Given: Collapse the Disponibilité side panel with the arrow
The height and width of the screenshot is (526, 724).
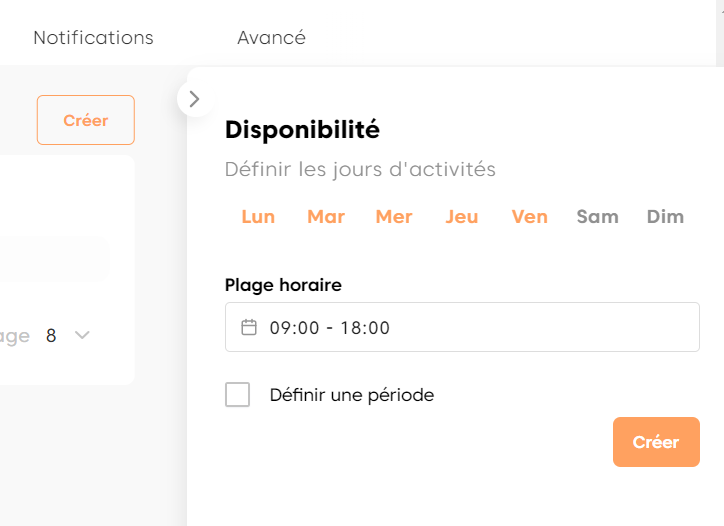Looking at the screenshot, I should coord(194,99).
